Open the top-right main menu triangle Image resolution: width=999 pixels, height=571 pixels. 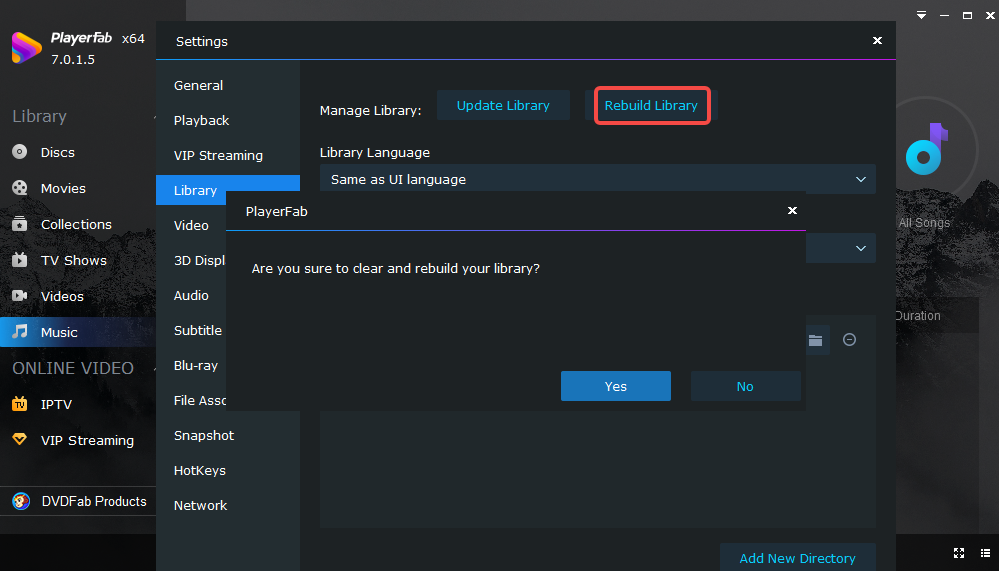[921, 15]
